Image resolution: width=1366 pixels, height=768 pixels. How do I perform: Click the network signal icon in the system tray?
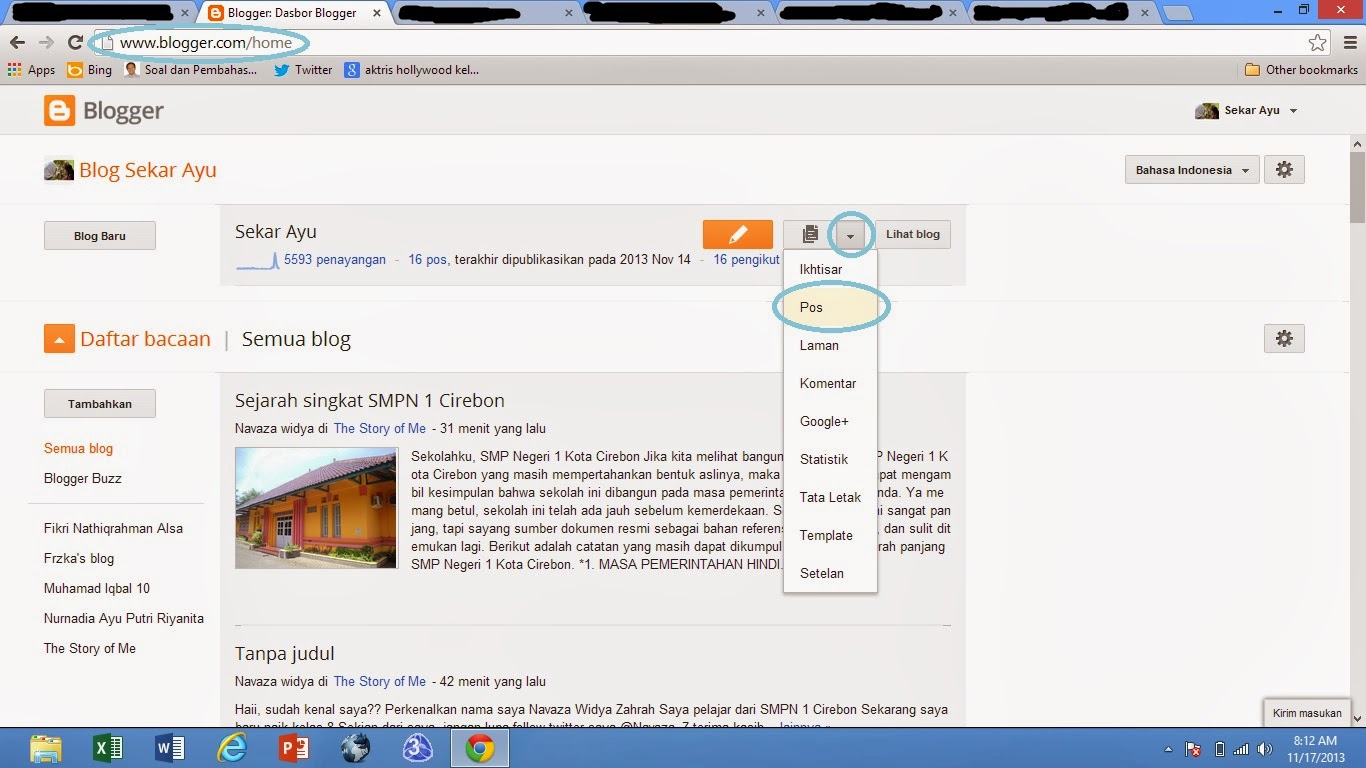tap(1241, 749)
